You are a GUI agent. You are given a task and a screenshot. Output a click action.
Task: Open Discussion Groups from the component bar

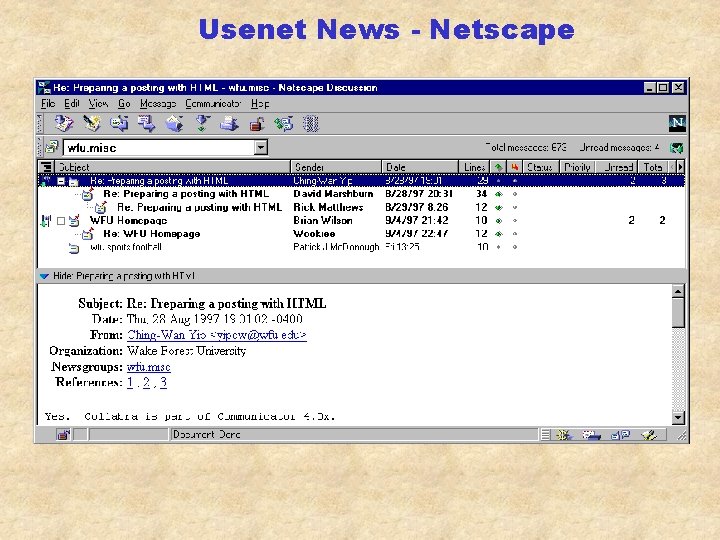pyautogui.click(x=620, y=434)
